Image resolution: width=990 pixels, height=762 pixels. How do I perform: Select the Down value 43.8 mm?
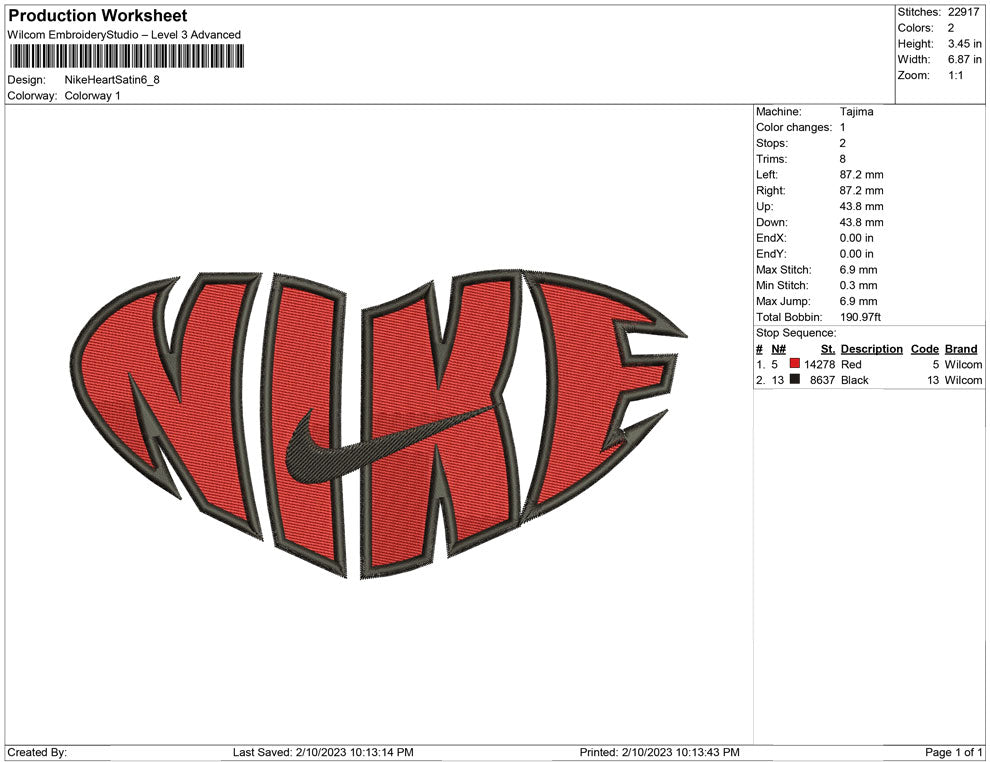861,222
